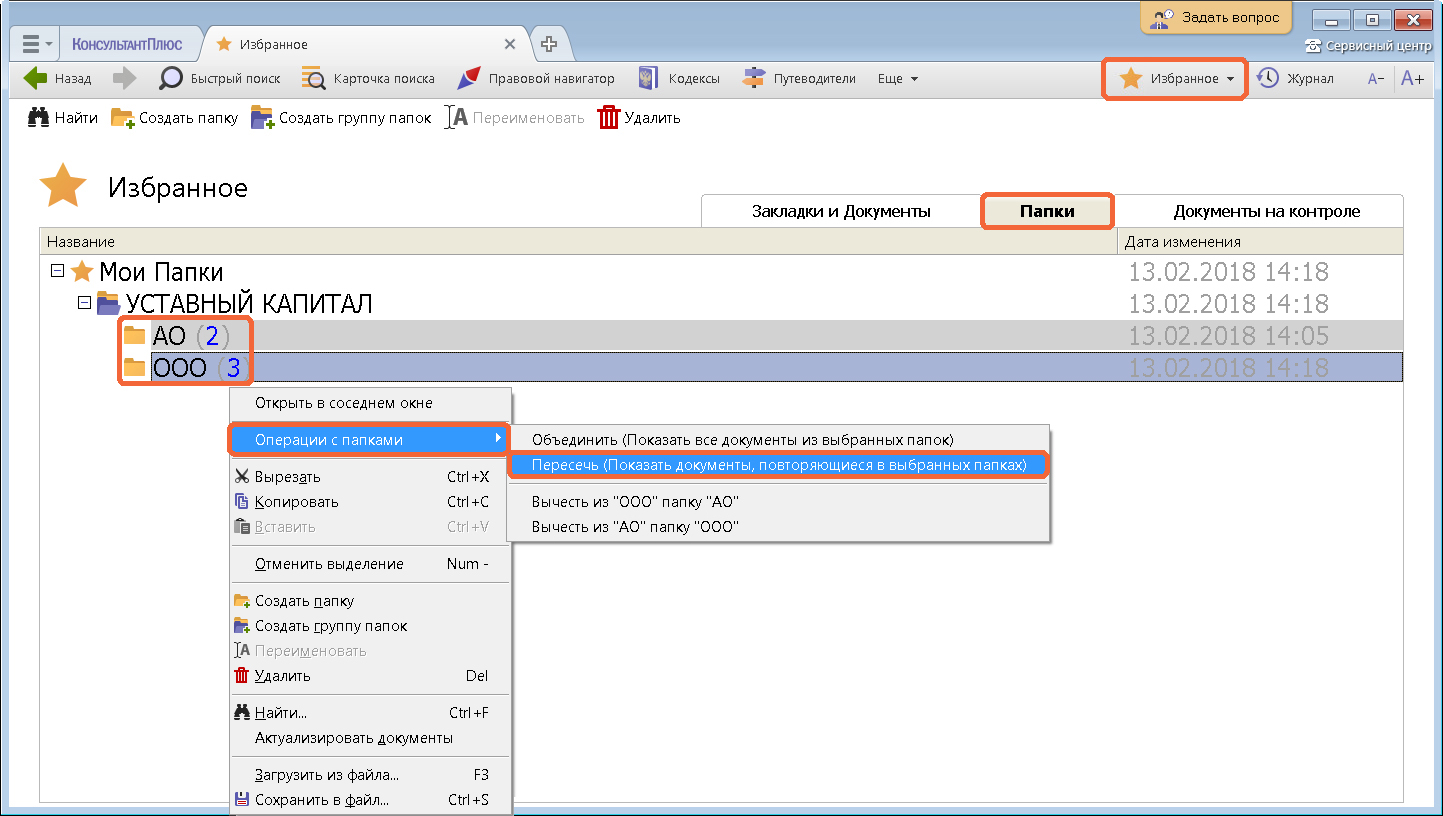Click the gray forward arrow
The height and width of the screenshot is (816, 1443).
point(125,78)
